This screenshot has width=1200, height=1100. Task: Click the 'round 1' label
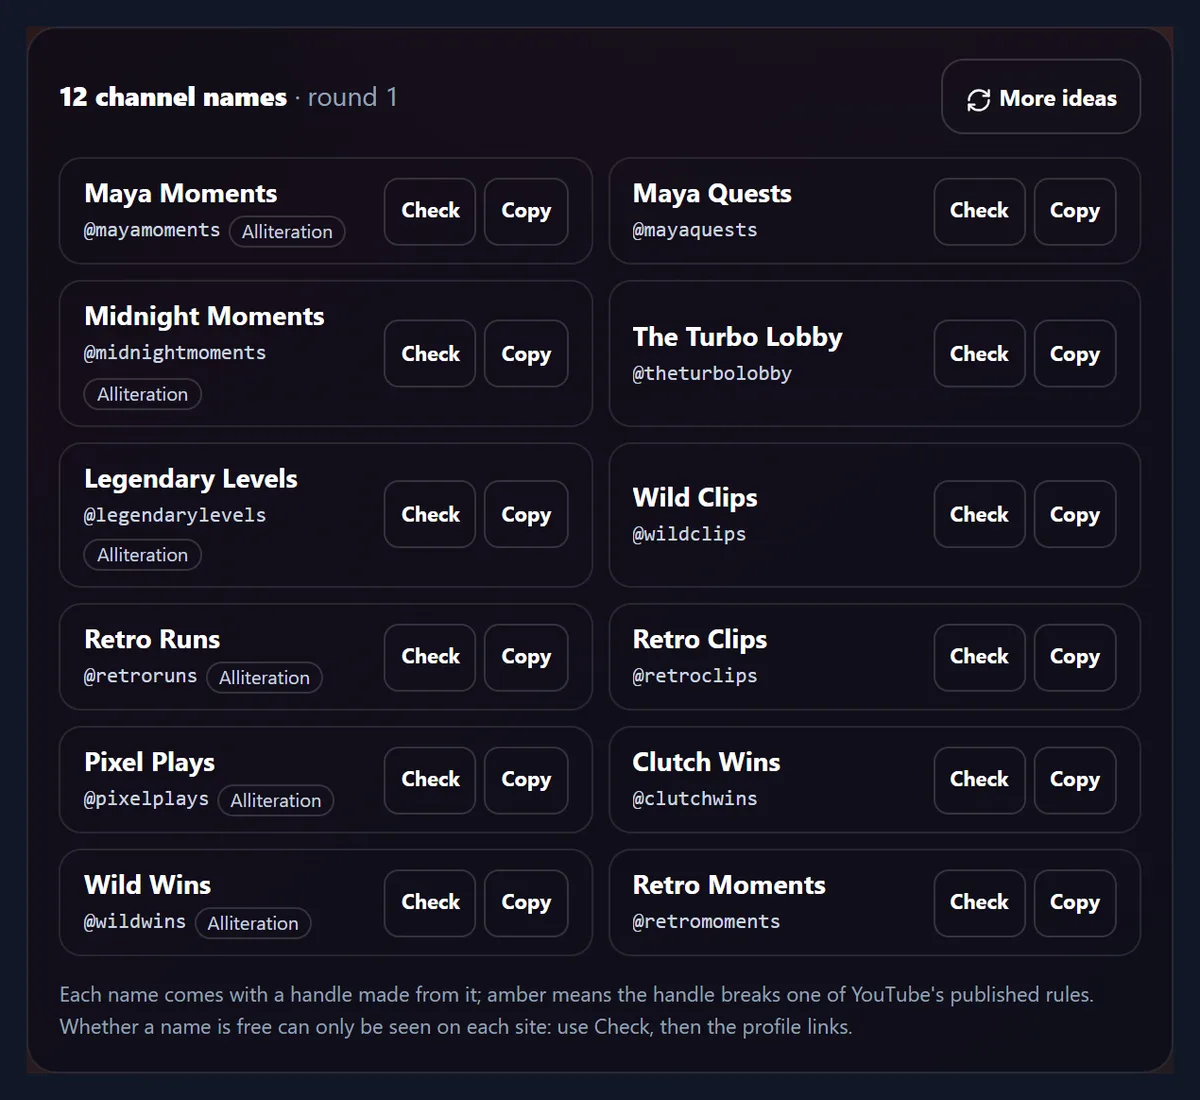pyautogui.click(x=352, y=98)
